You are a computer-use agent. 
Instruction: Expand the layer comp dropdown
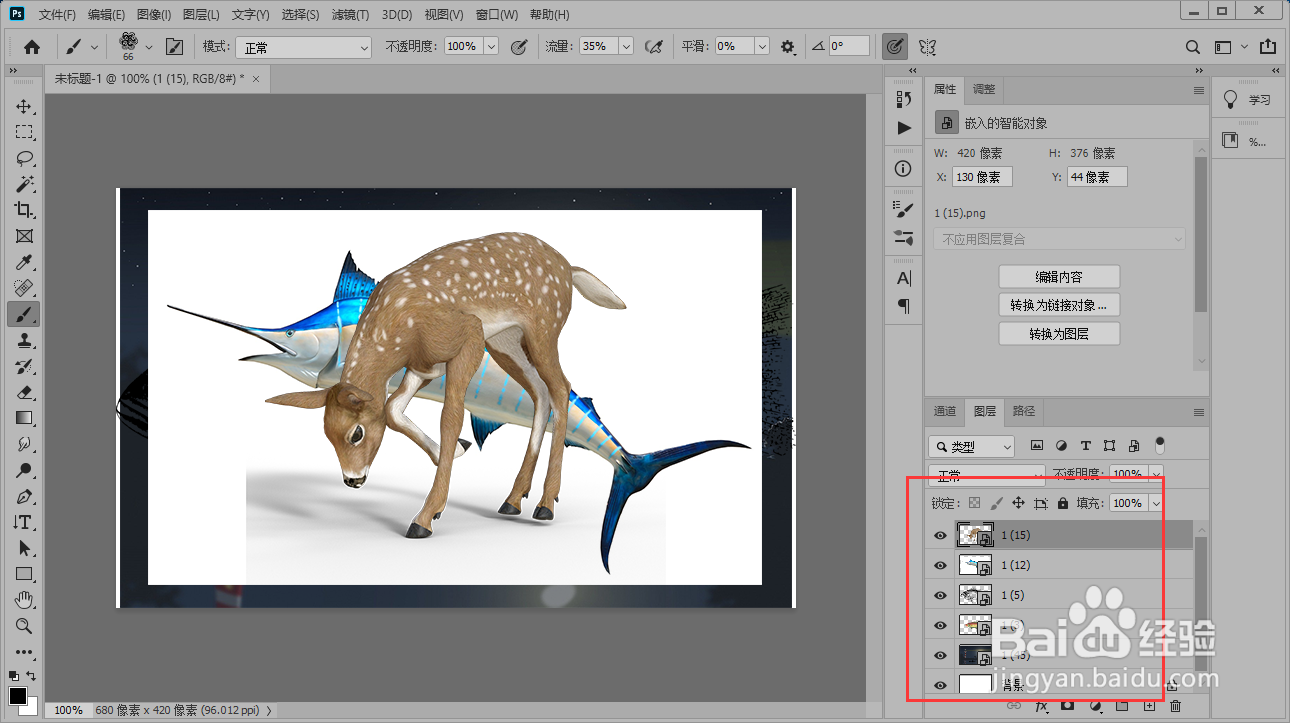pyautogui.click(x=1058, y=239)
